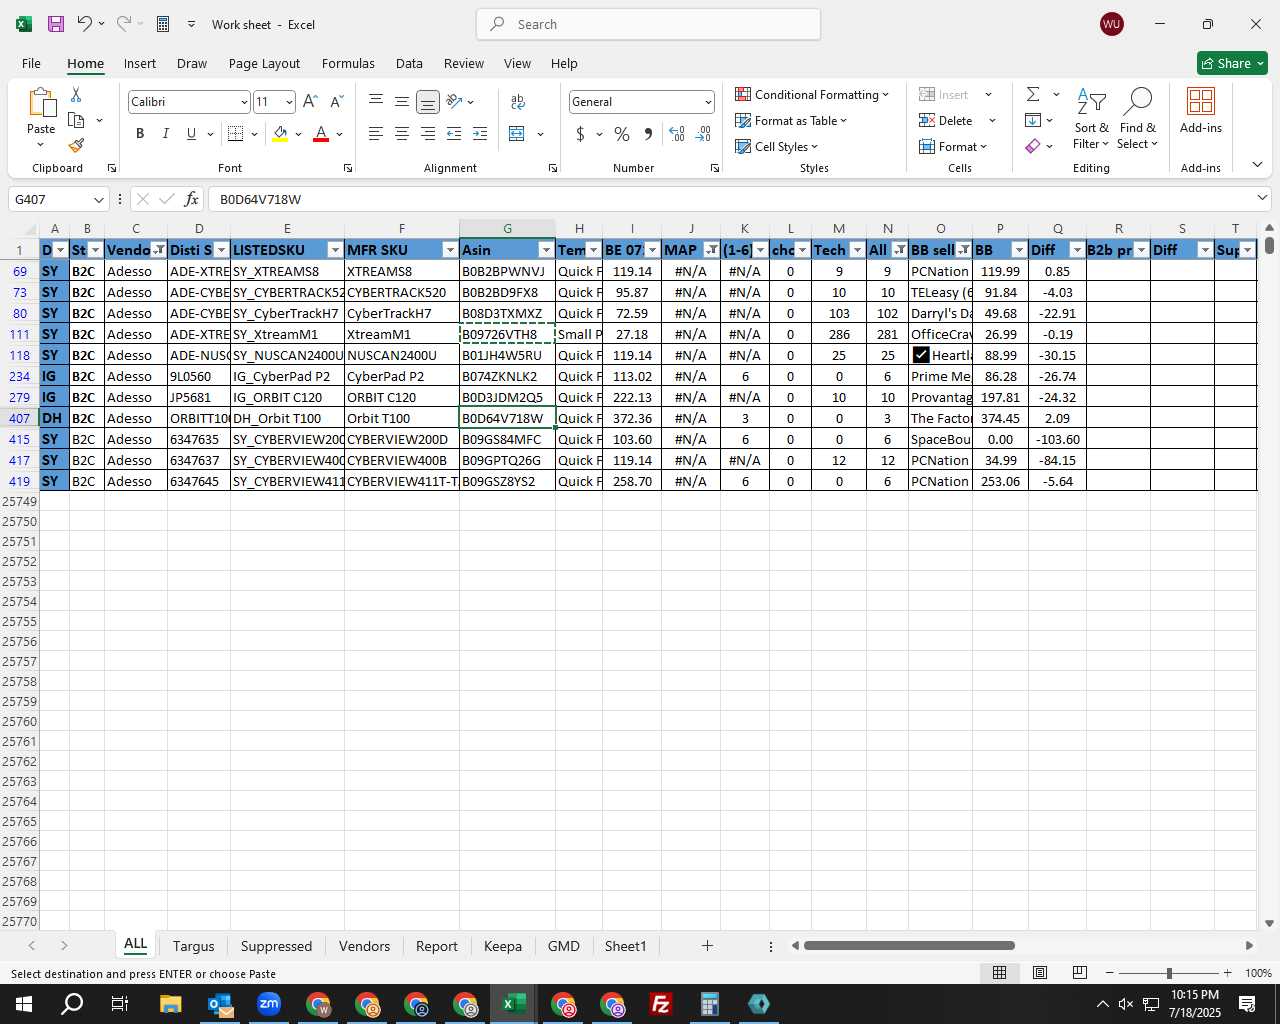Open FileZilla from the taskbar
Viewport: 1280px width, 1024px height.
[x=660, y=1004]
